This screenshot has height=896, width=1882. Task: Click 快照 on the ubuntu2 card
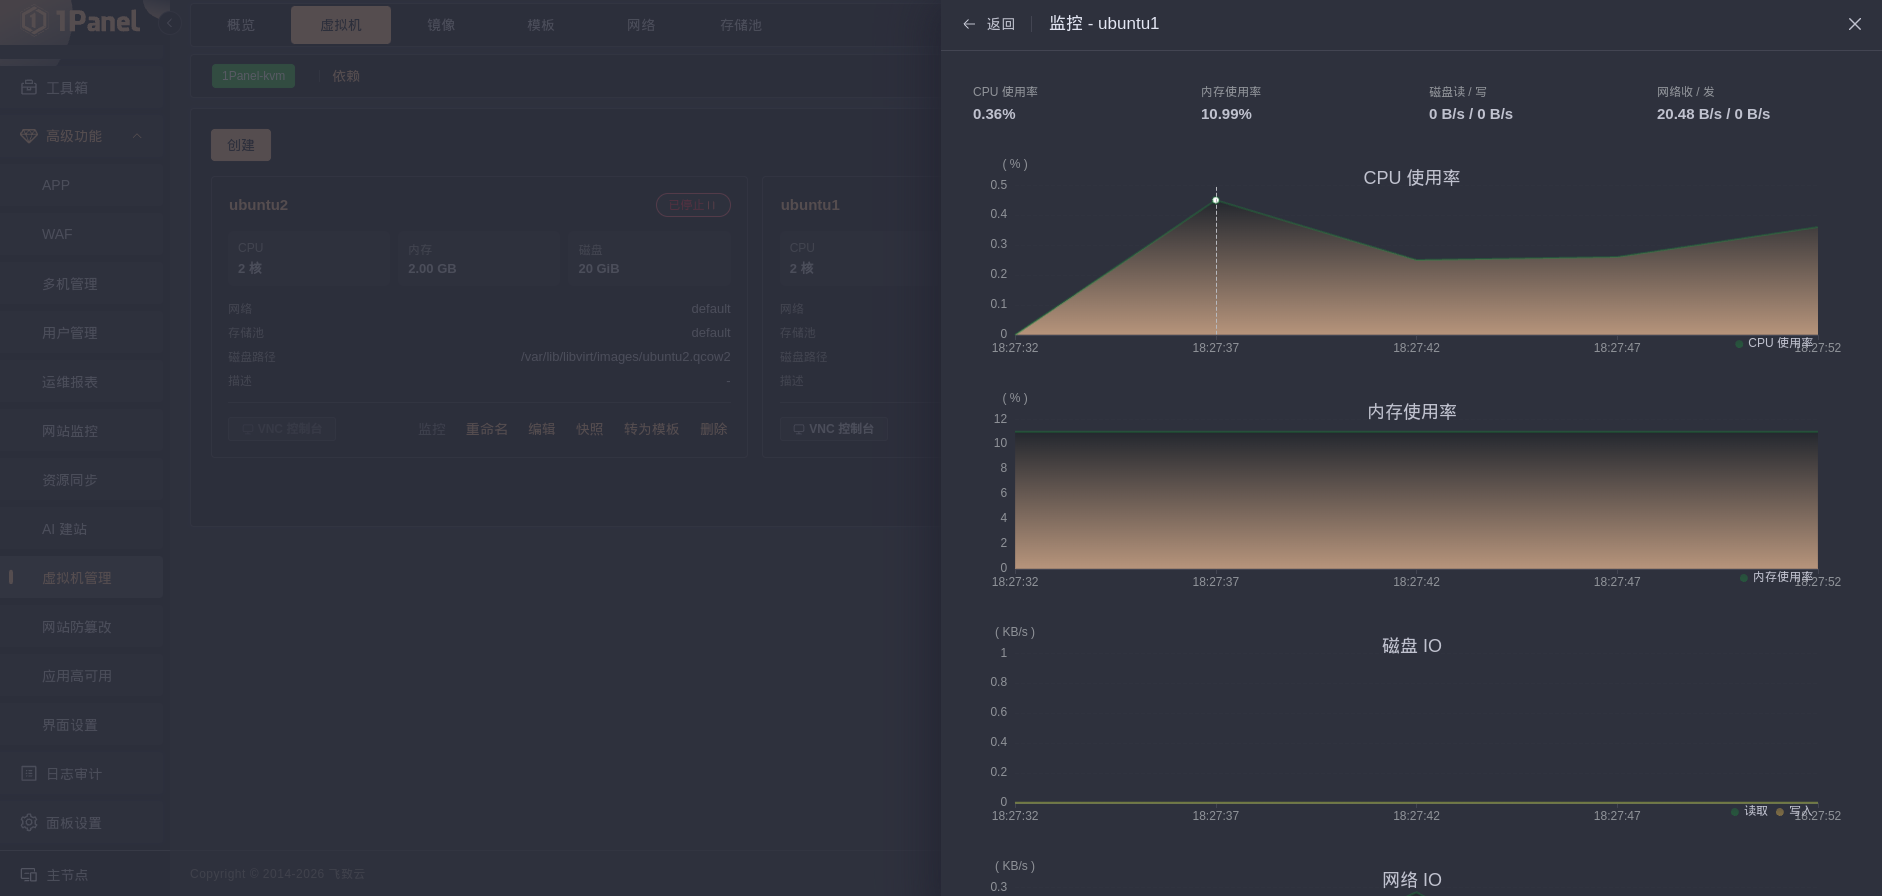tap(590, 429)
